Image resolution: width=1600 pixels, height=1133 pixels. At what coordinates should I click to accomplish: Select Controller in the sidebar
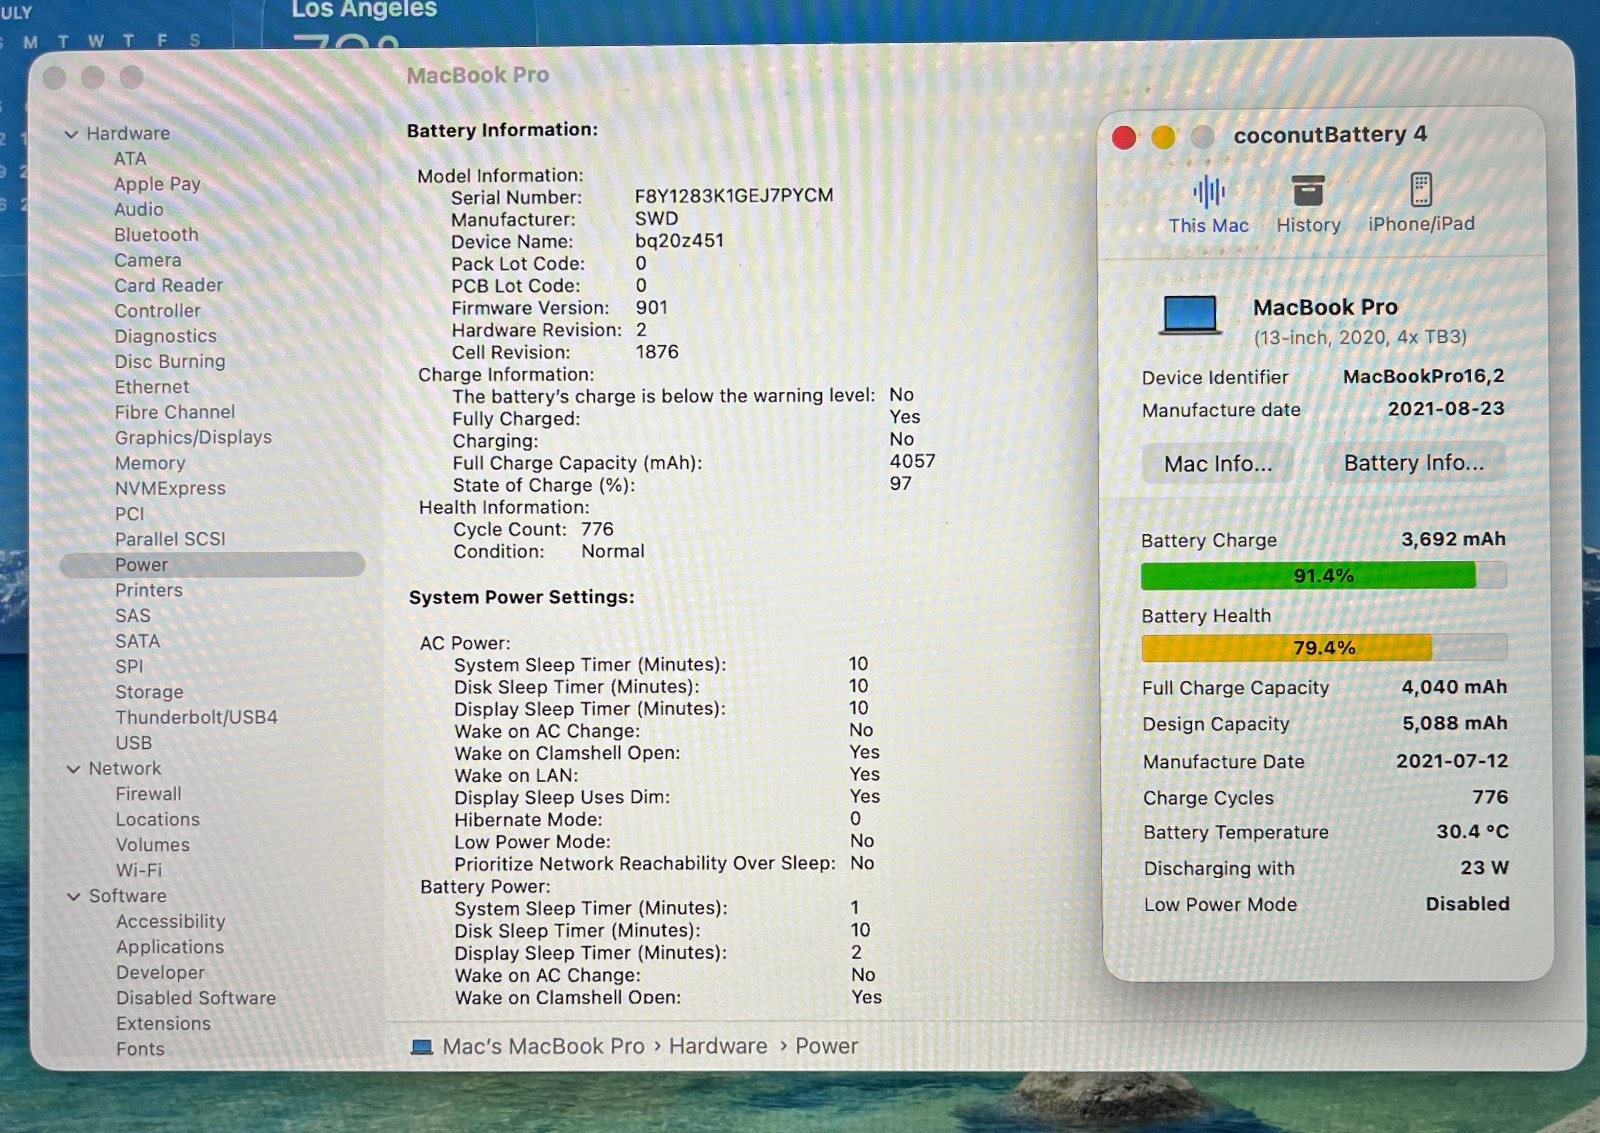tap(157, 311)
